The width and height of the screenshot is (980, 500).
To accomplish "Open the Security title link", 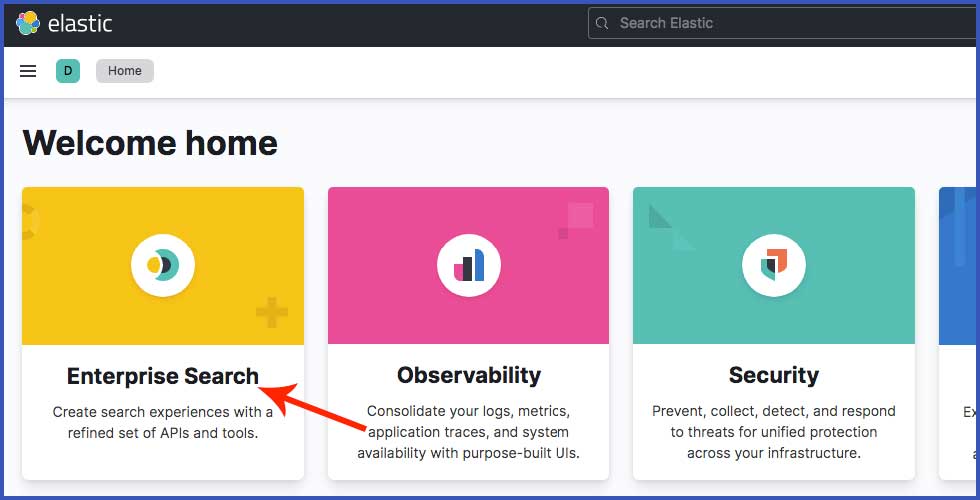I will click(774, 376).
